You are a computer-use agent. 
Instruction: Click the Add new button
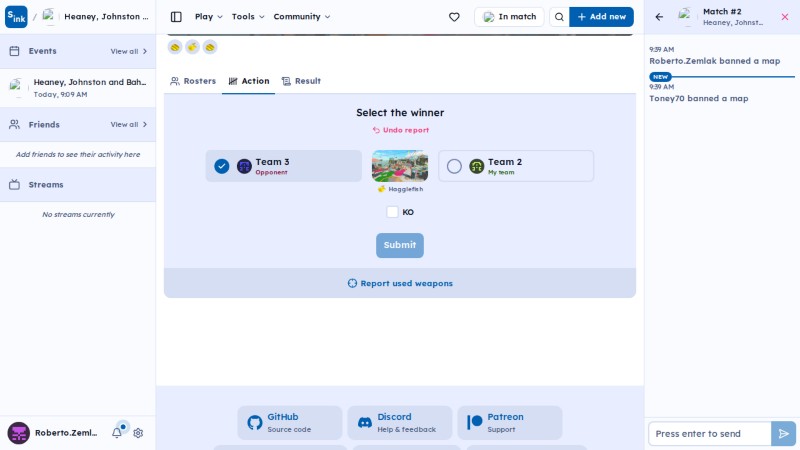tap(601, 17)
